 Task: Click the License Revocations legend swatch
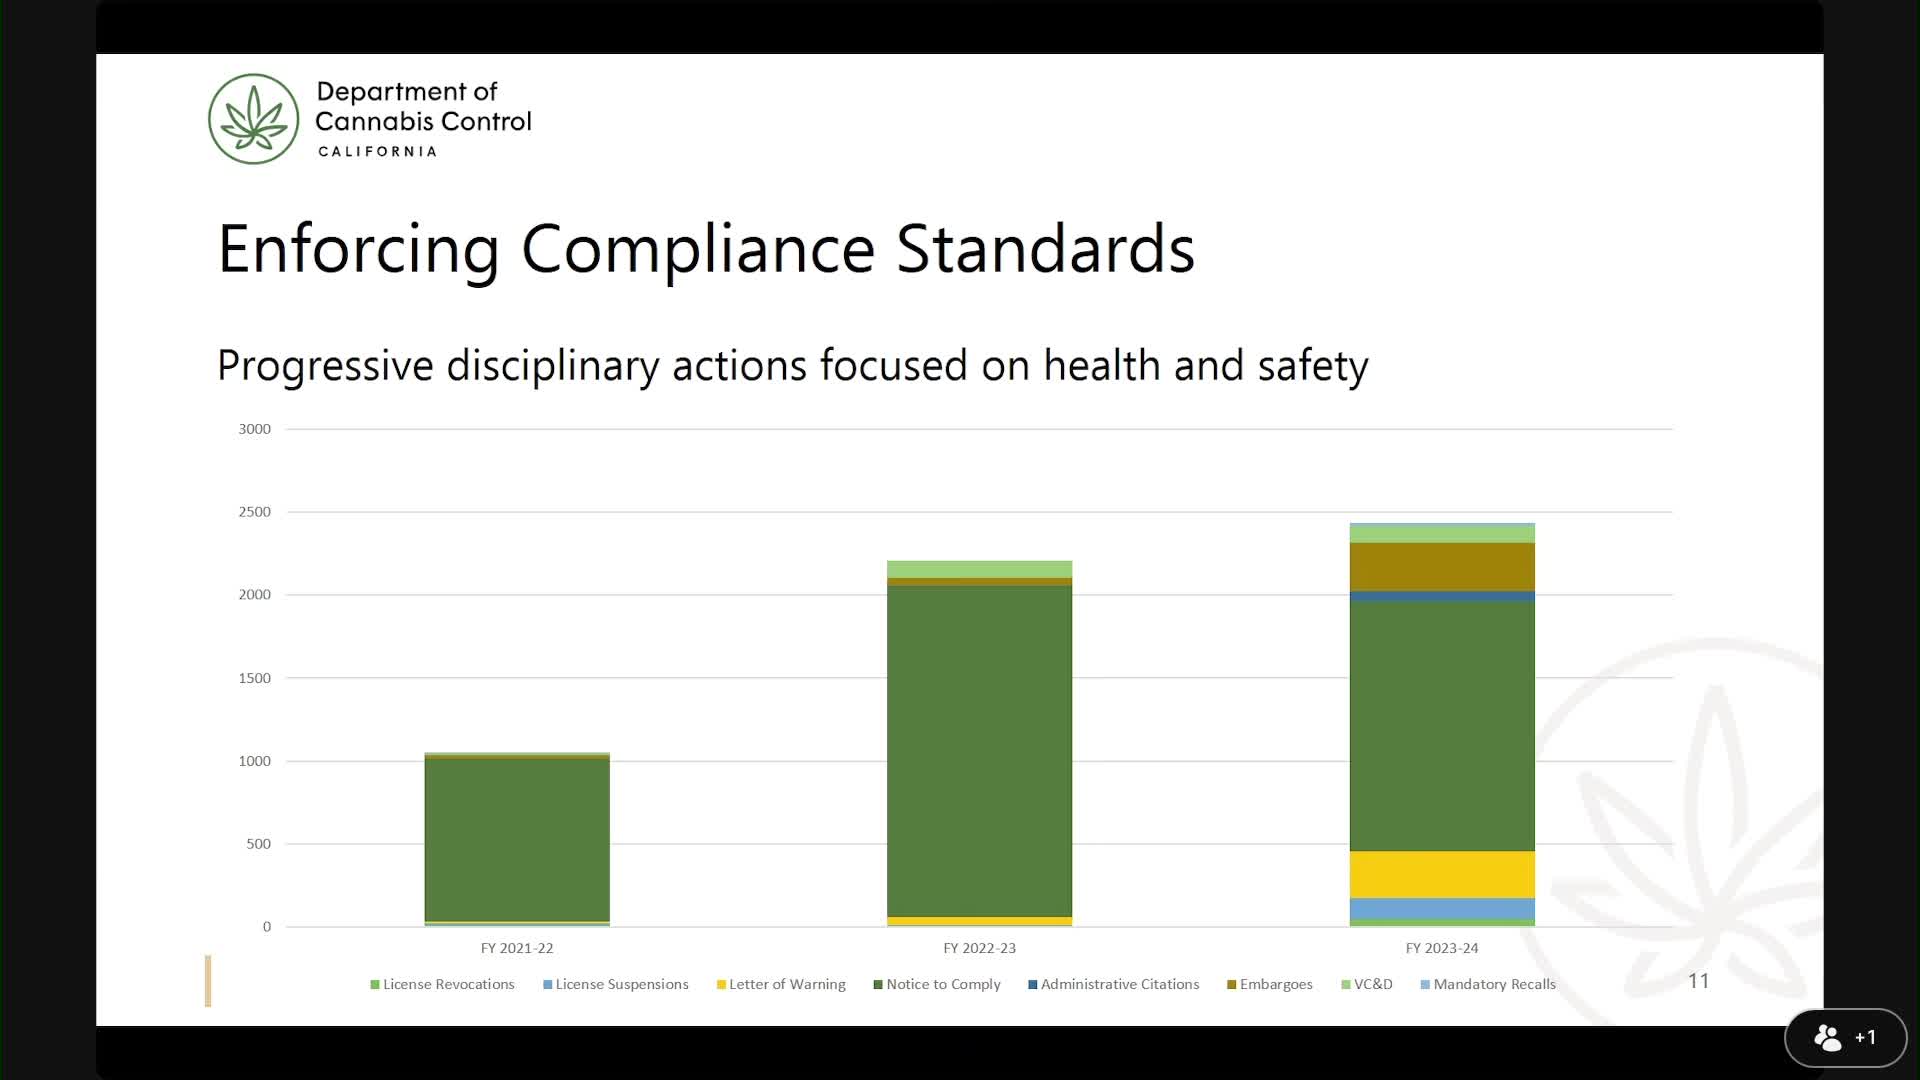[375, 985]
